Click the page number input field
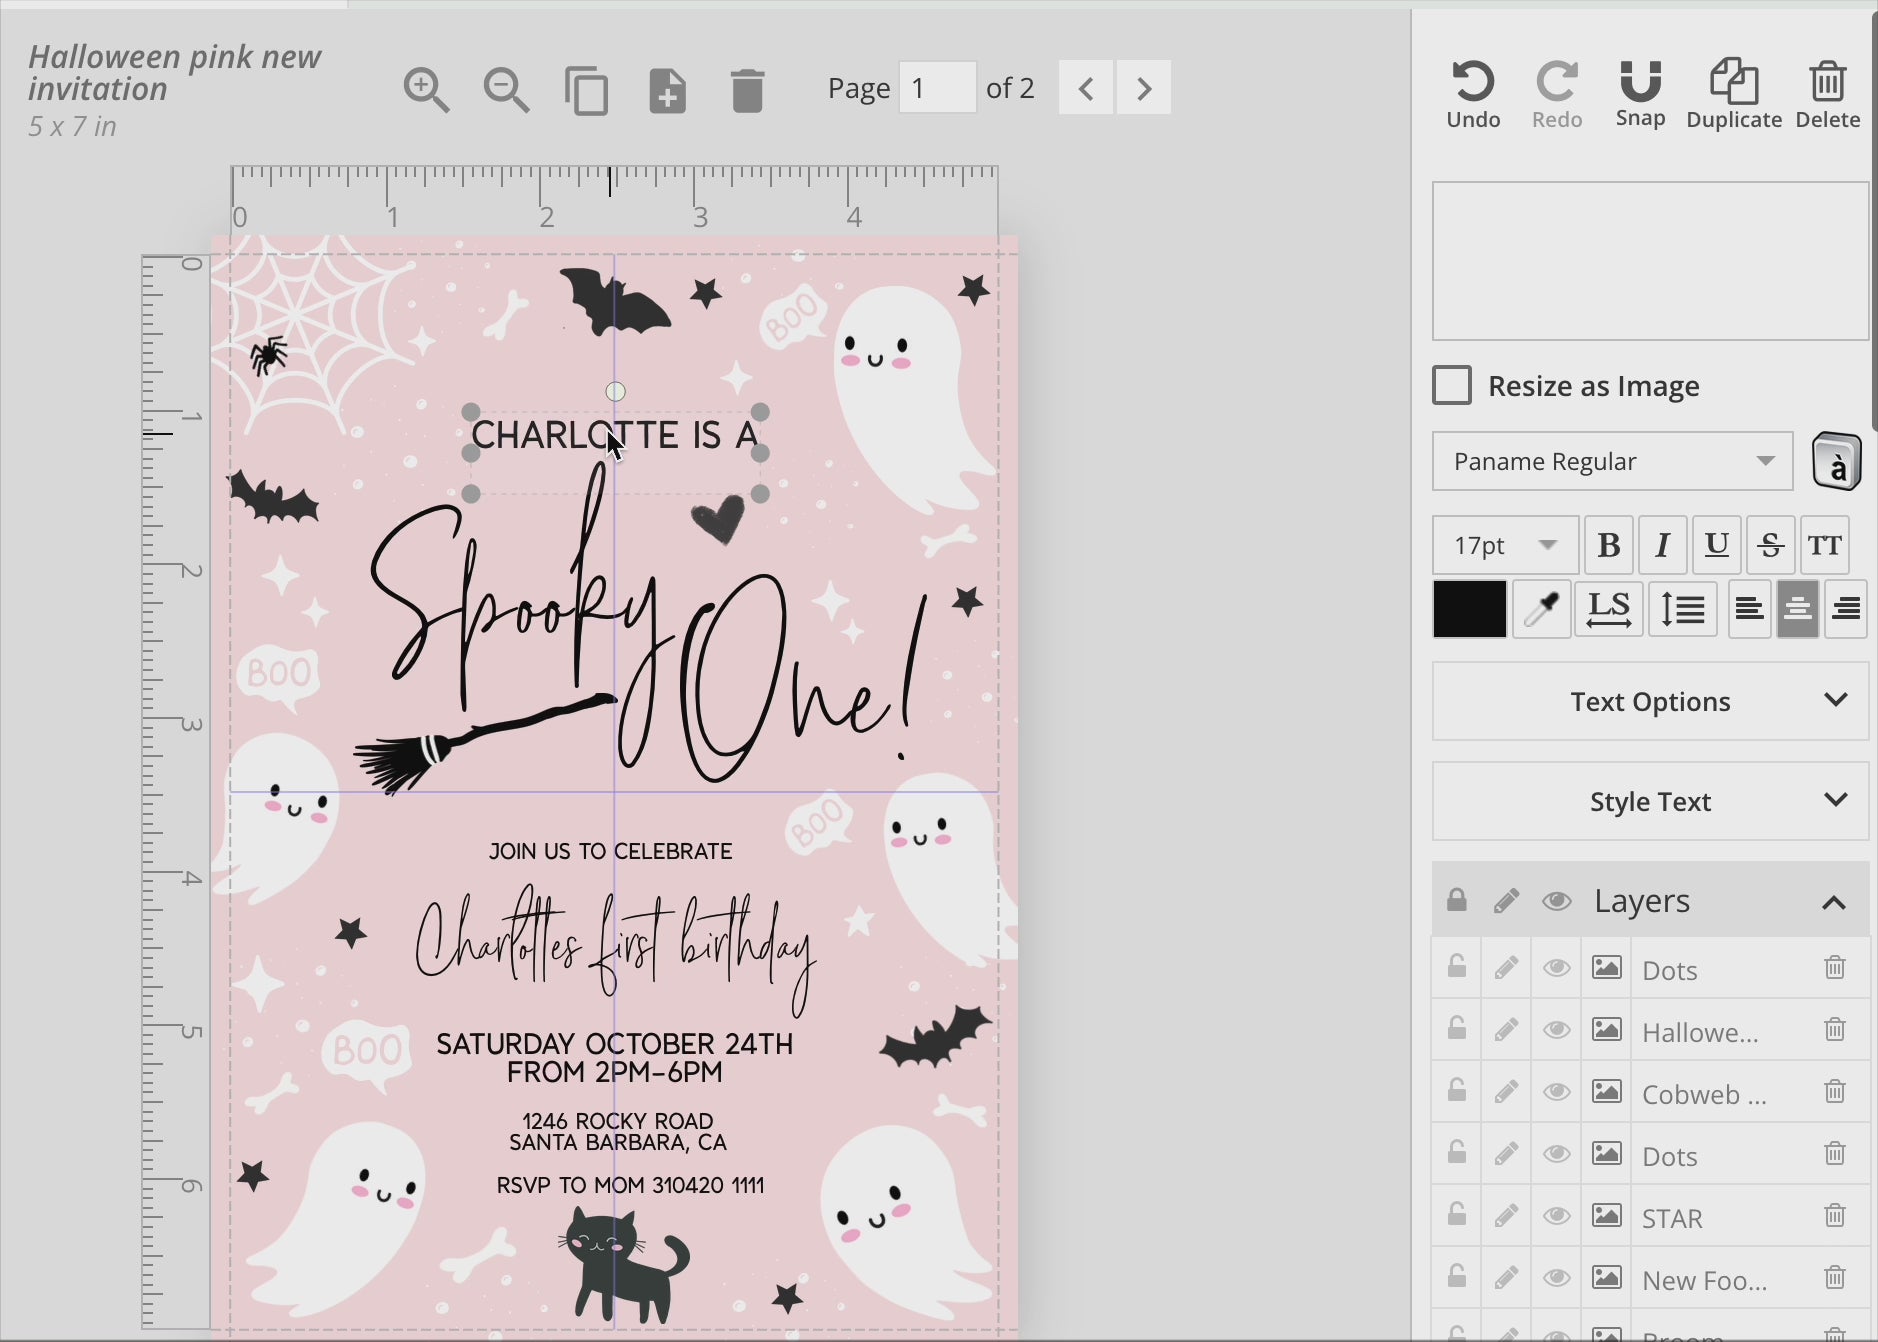The height and width of the screenshot is (1342, 1878). (937, 88)
